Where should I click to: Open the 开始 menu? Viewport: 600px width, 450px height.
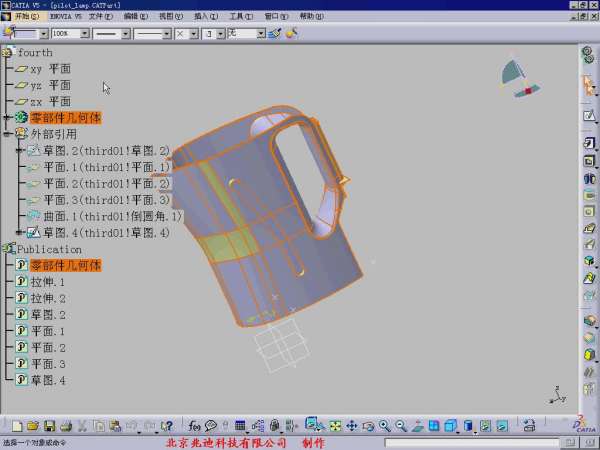pos(27,16)
